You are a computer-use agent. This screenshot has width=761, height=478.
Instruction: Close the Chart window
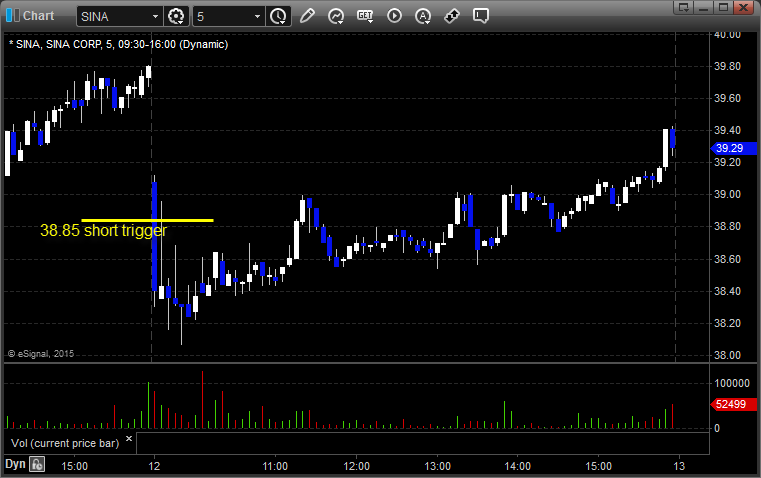pyautogui.click(x=744, y=7)
